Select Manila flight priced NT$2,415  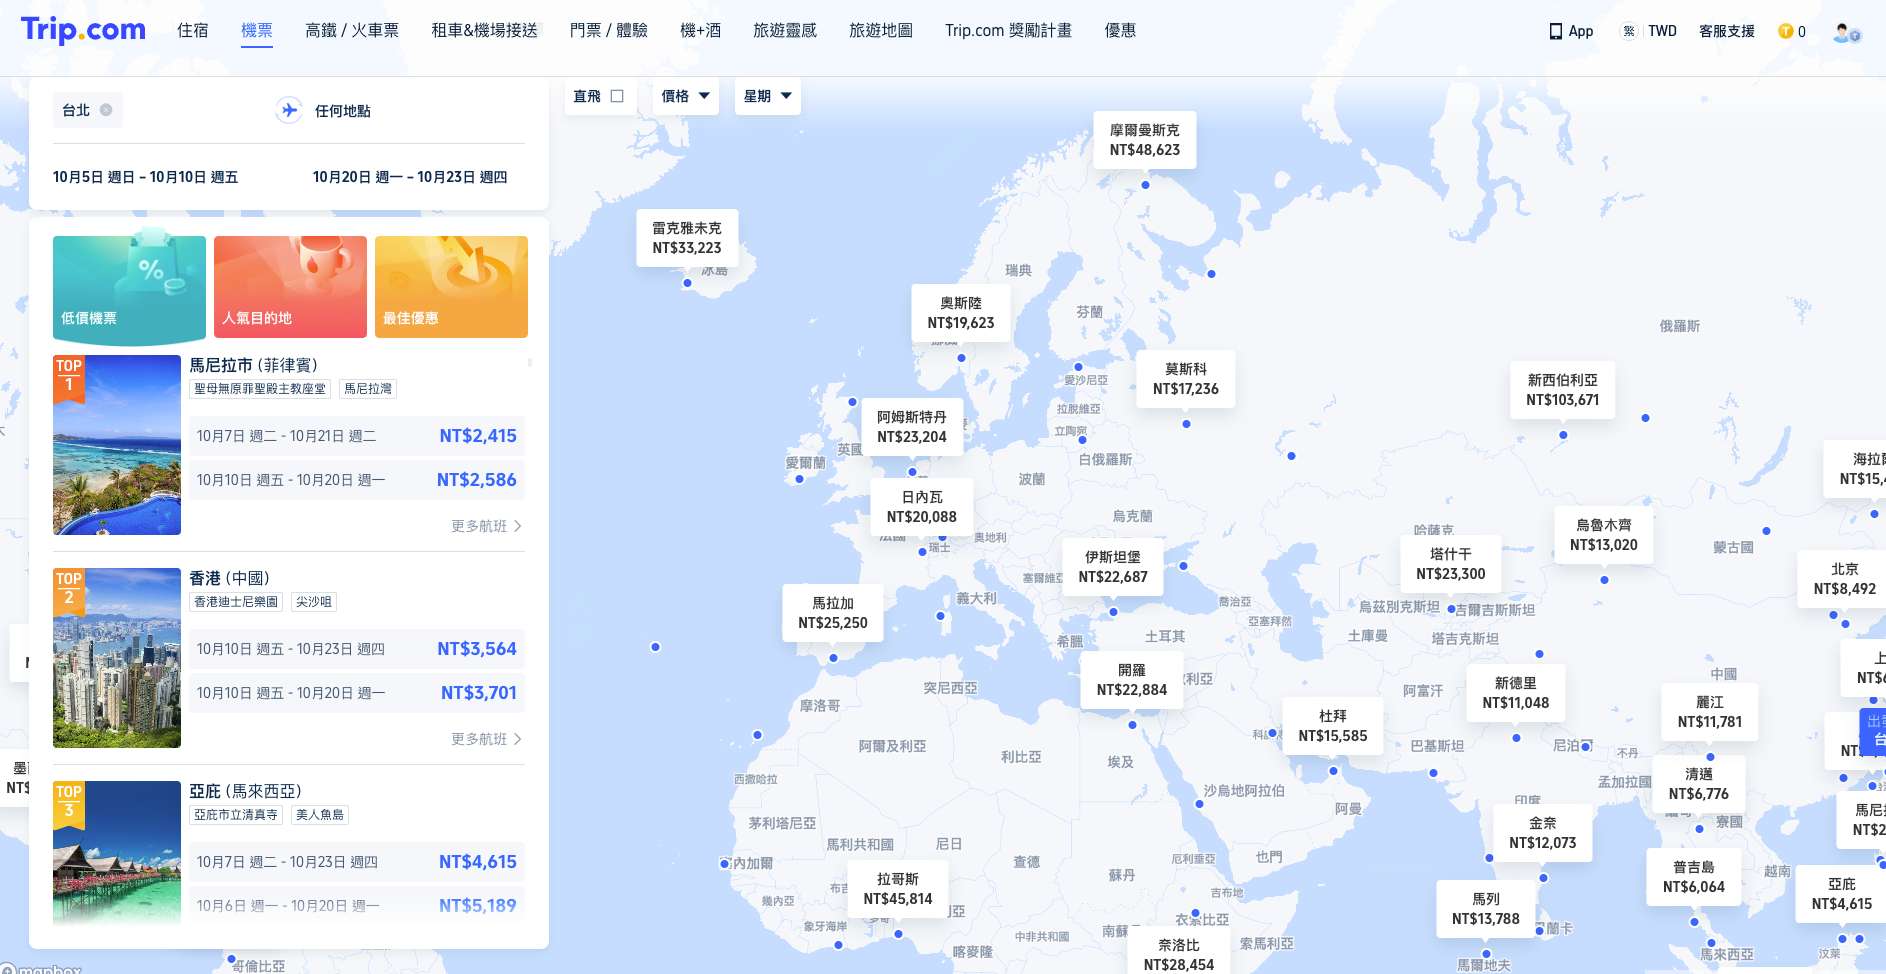click(x=357, y=436)
